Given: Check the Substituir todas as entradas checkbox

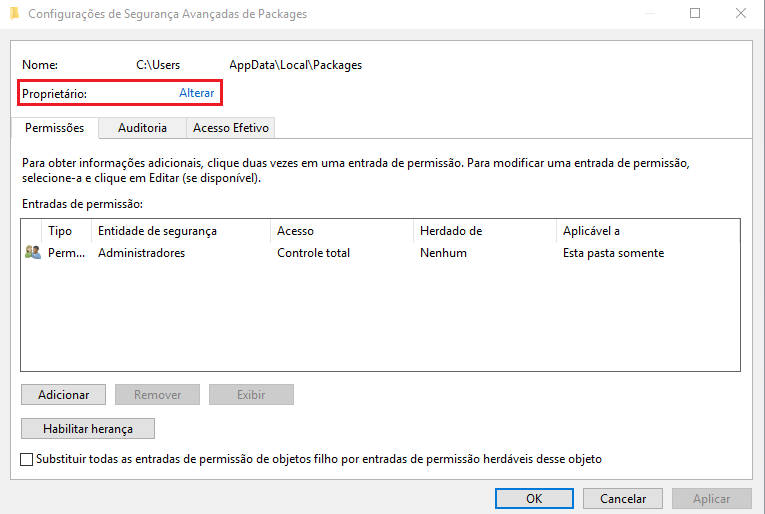Looking at the screenshot, I should click(27, 459).
